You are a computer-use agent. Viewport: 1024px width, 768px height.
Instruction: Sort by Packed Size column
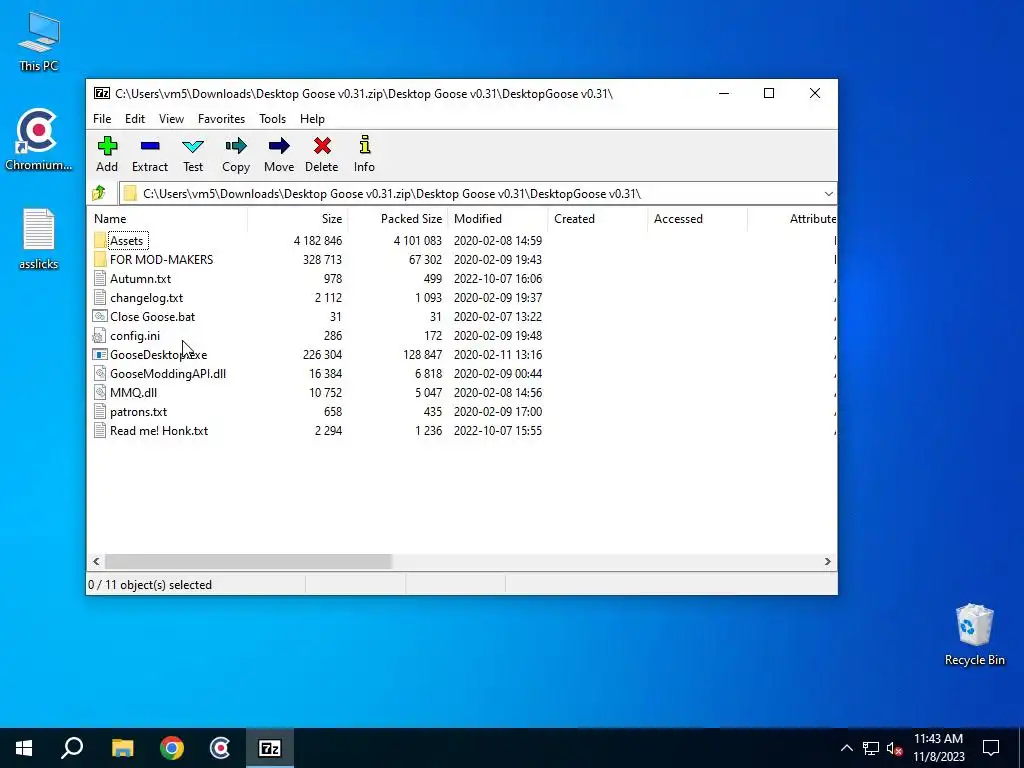coord(398,219)
